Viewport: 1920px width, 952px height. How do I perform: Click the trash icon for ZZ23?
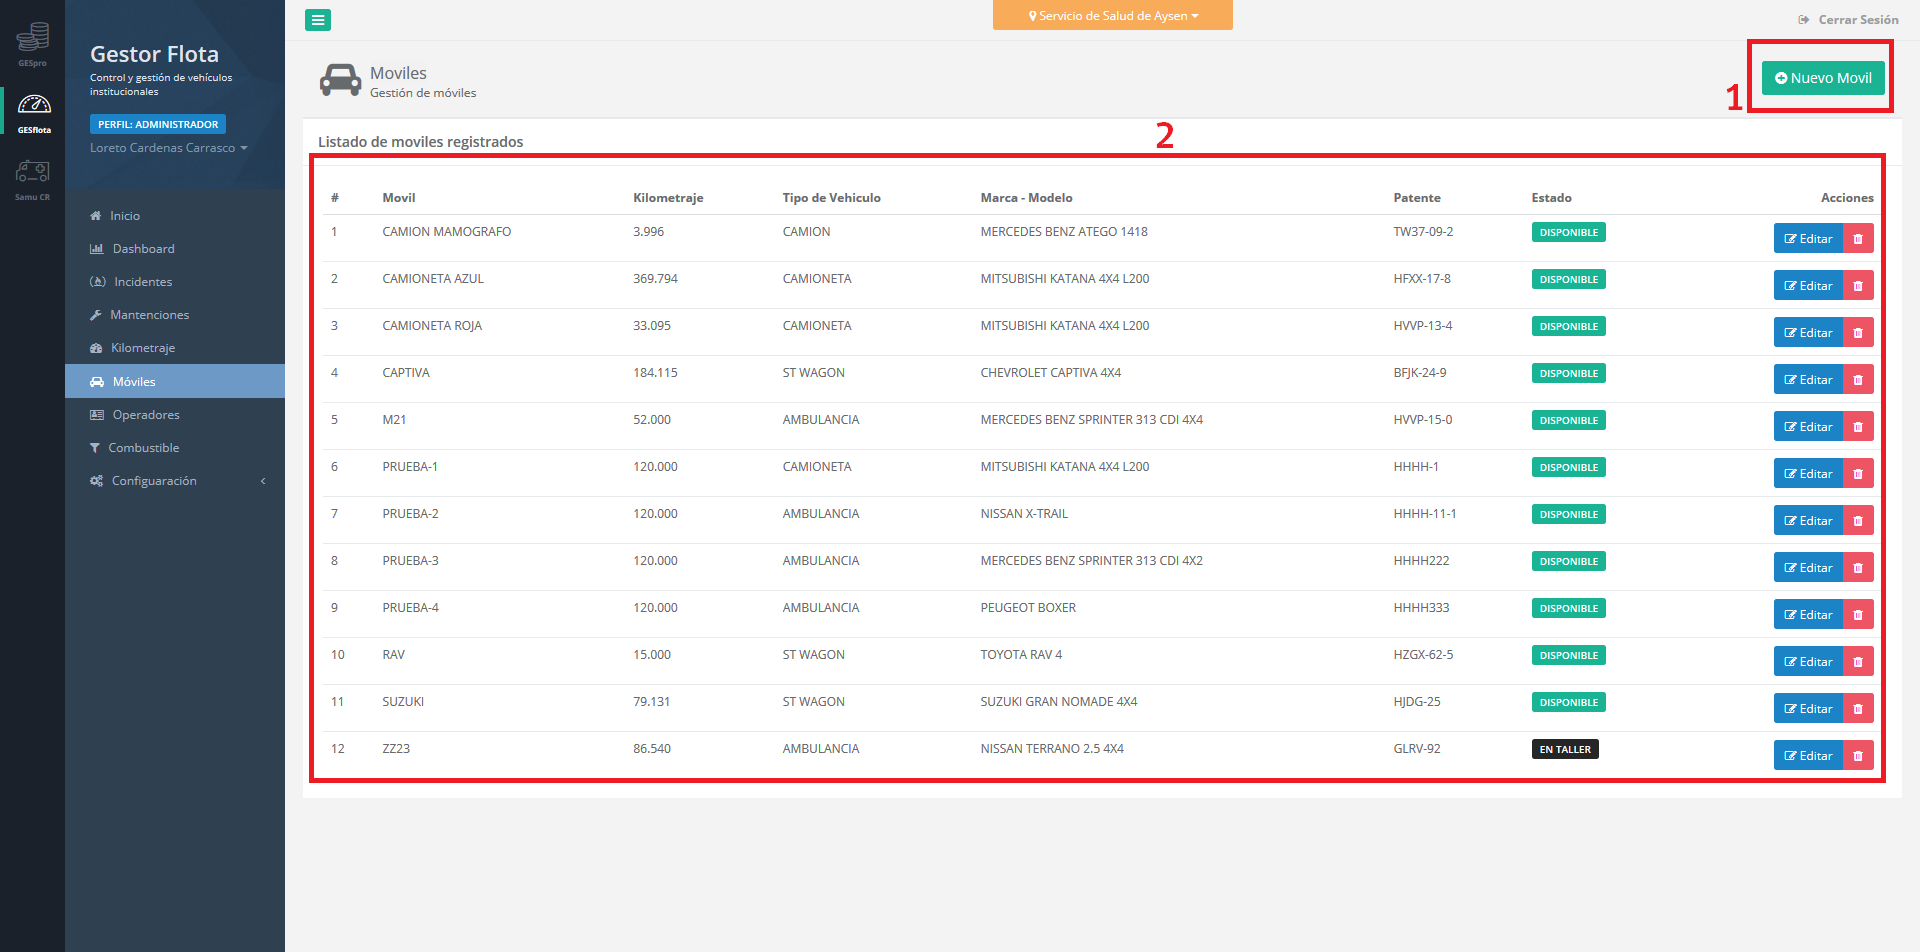[1858, 756]
